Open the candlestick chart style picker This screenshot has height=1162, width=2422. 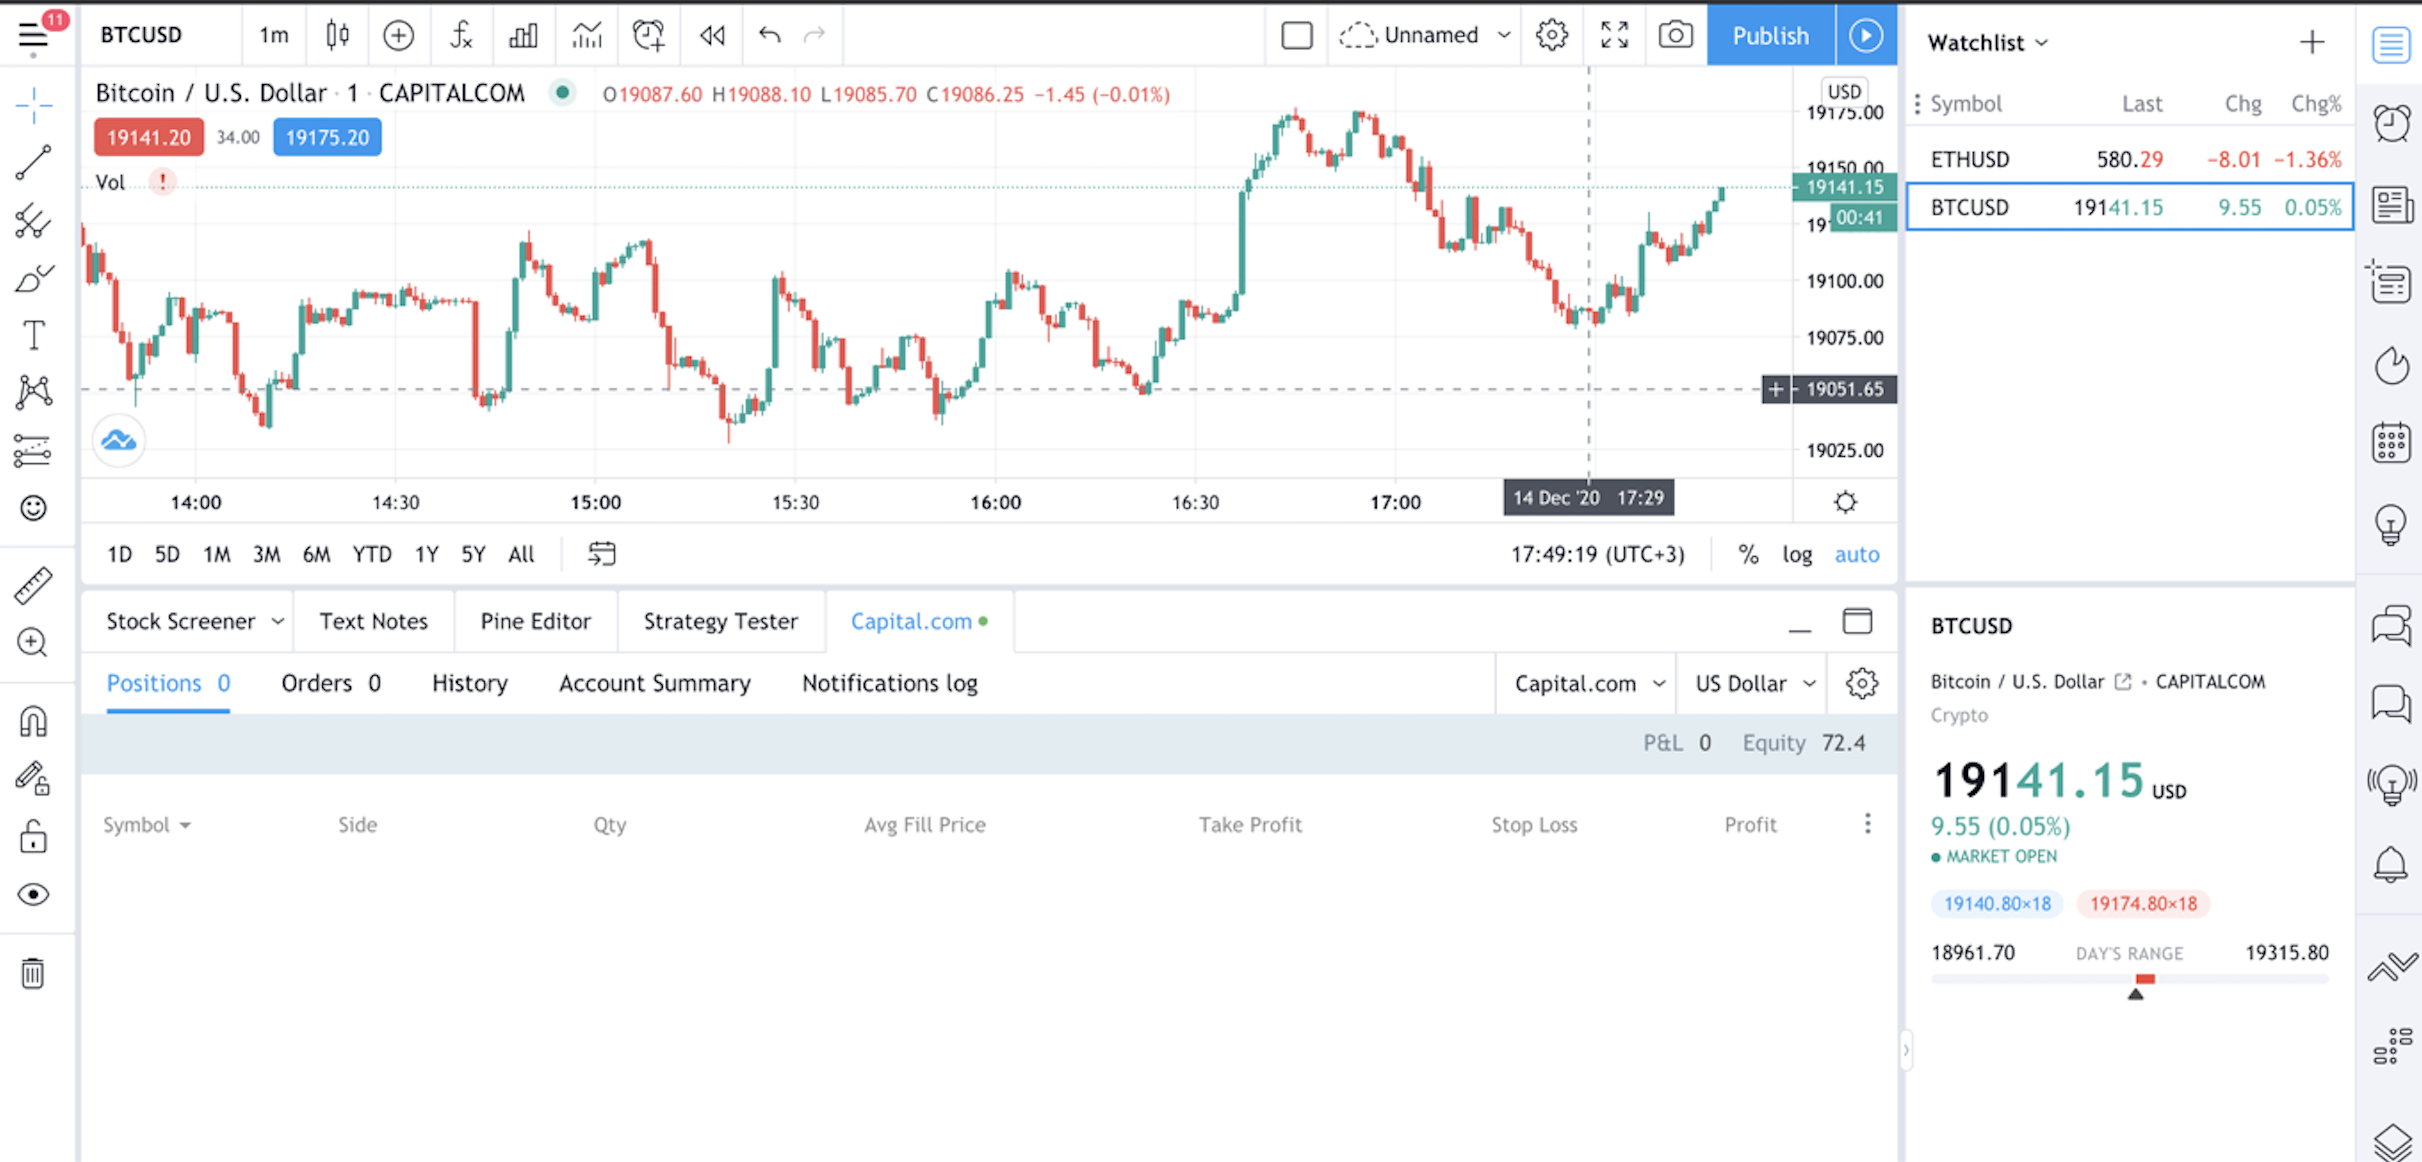[338, 36]
